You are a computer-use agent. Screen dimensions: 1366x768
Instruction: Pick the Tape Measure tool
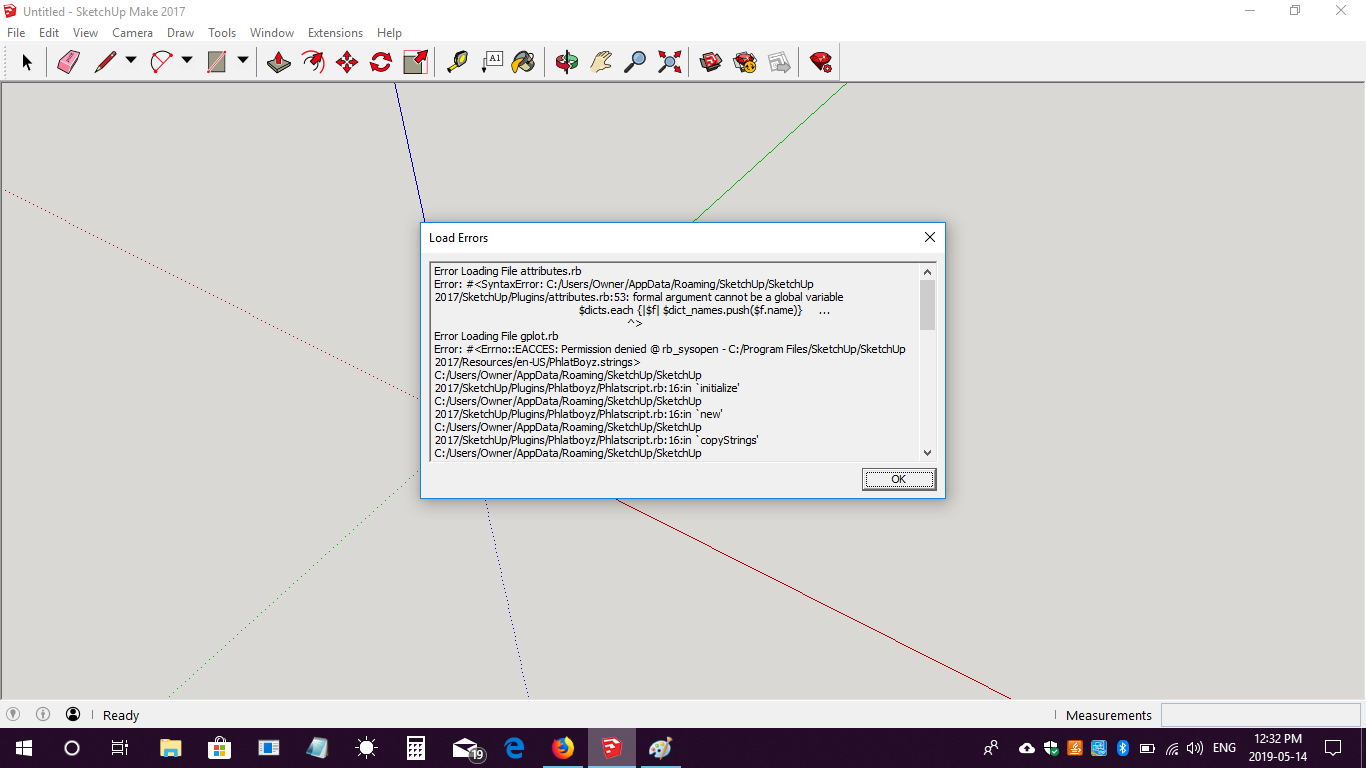point(457,62)
